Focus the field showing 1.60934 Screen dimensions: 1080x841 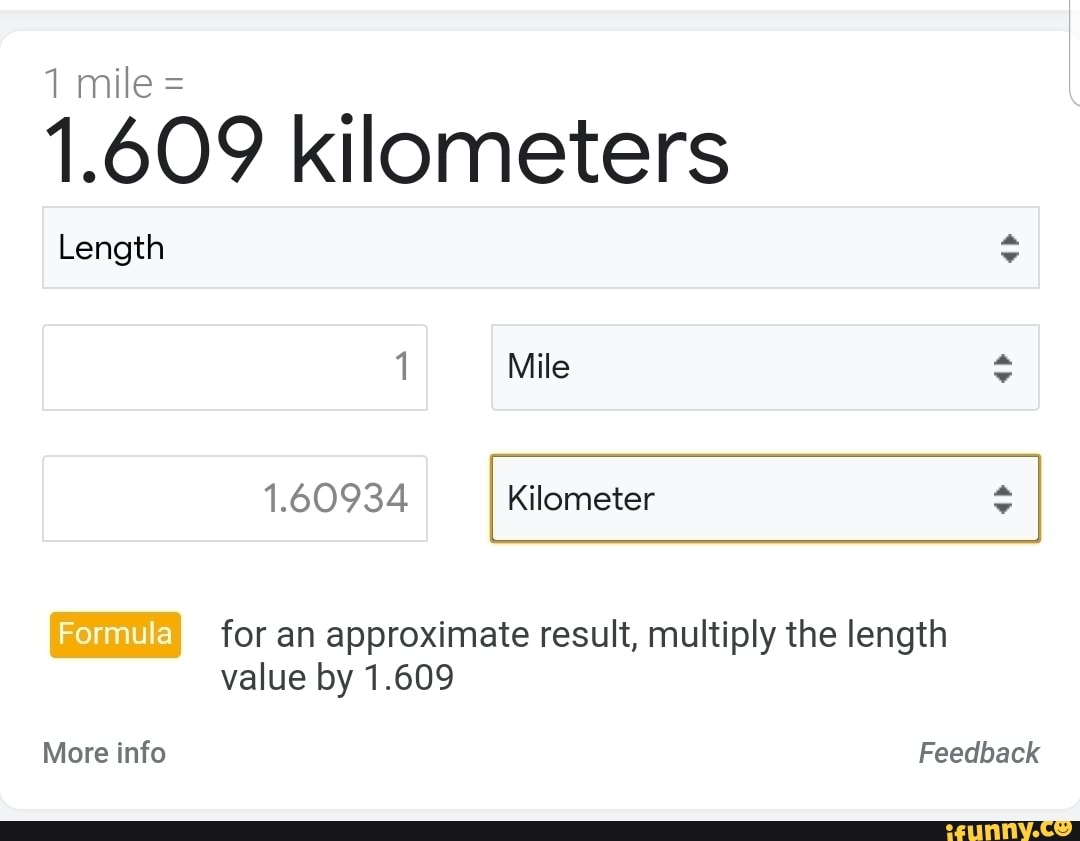(x=235, y=498)
